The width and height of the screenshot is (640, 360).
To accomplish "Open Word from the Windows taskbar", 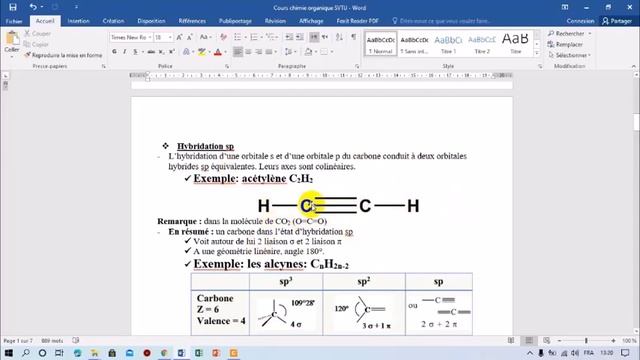I will click(181, 353).
